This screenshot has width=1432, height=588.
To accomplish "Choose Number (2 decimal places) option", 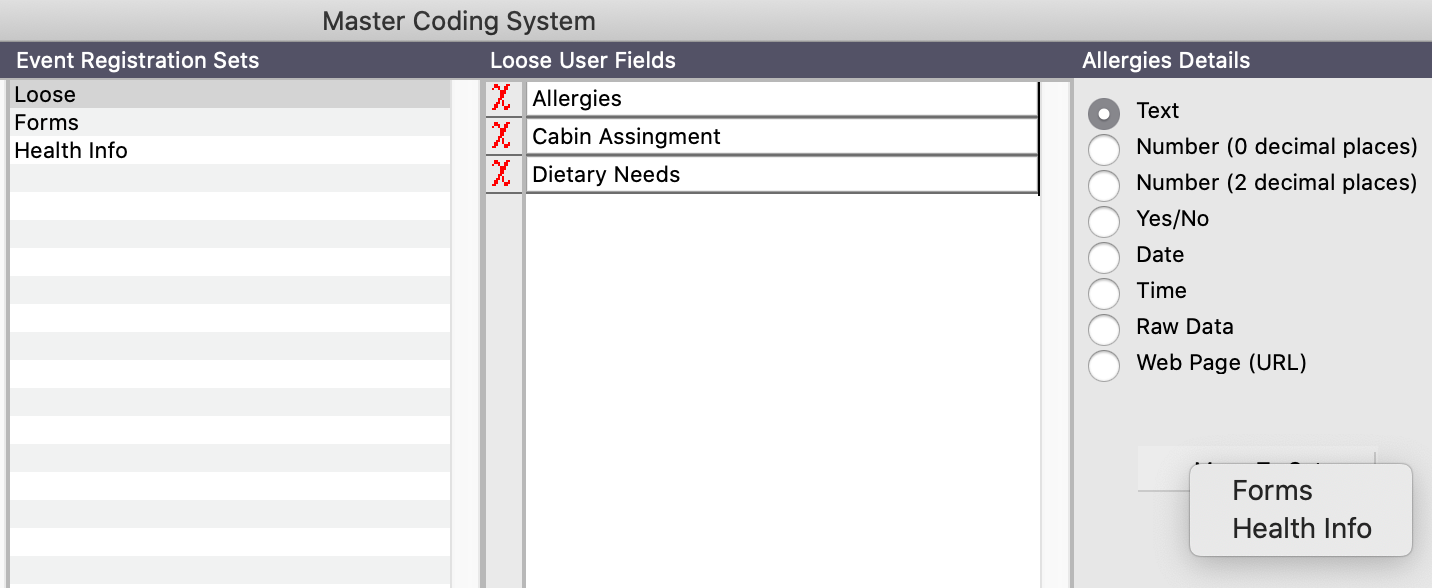I will point(1104,185).
